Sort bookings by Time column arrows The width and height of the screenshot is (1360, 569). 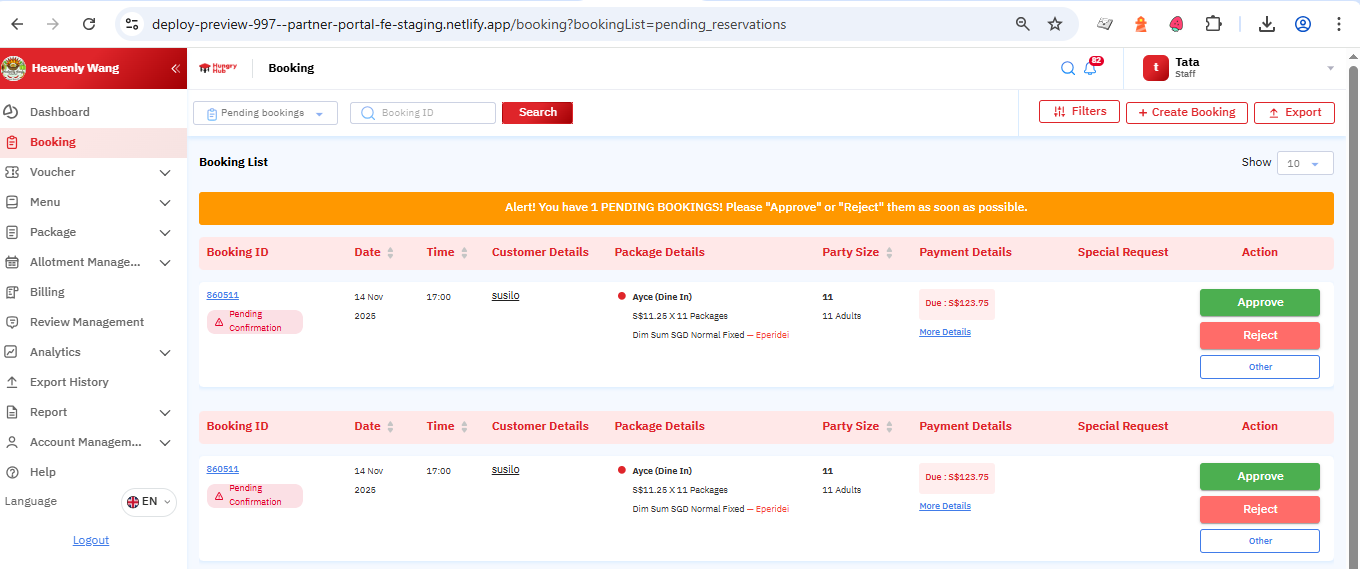coord(463,253)
